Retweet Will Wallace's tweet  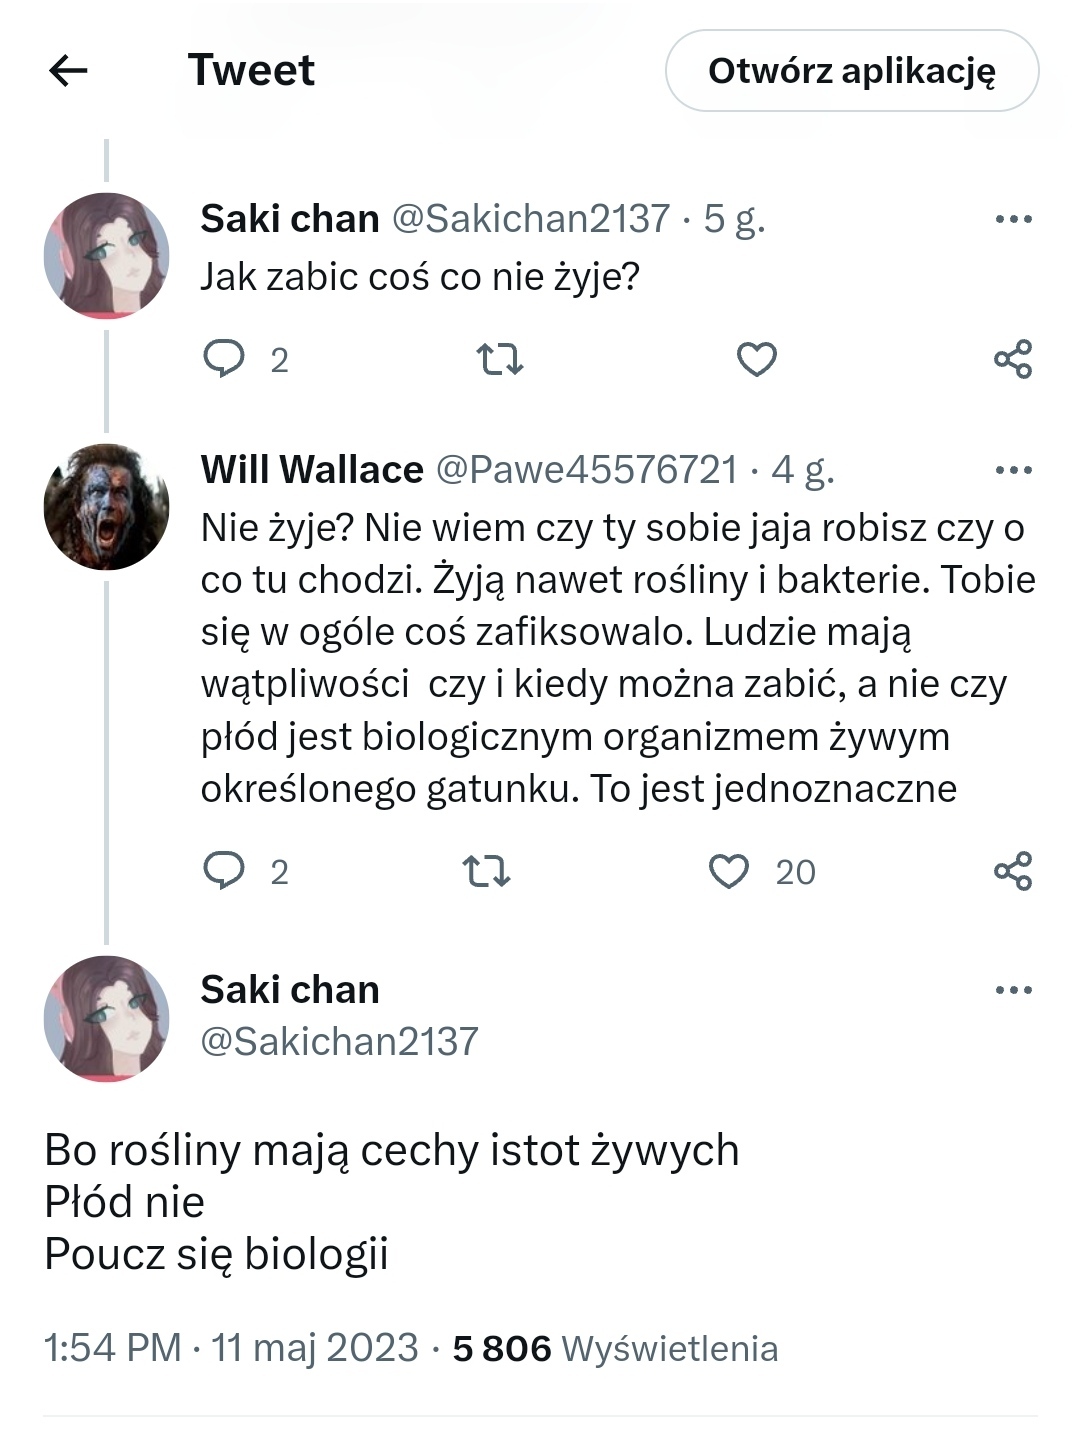487,871
